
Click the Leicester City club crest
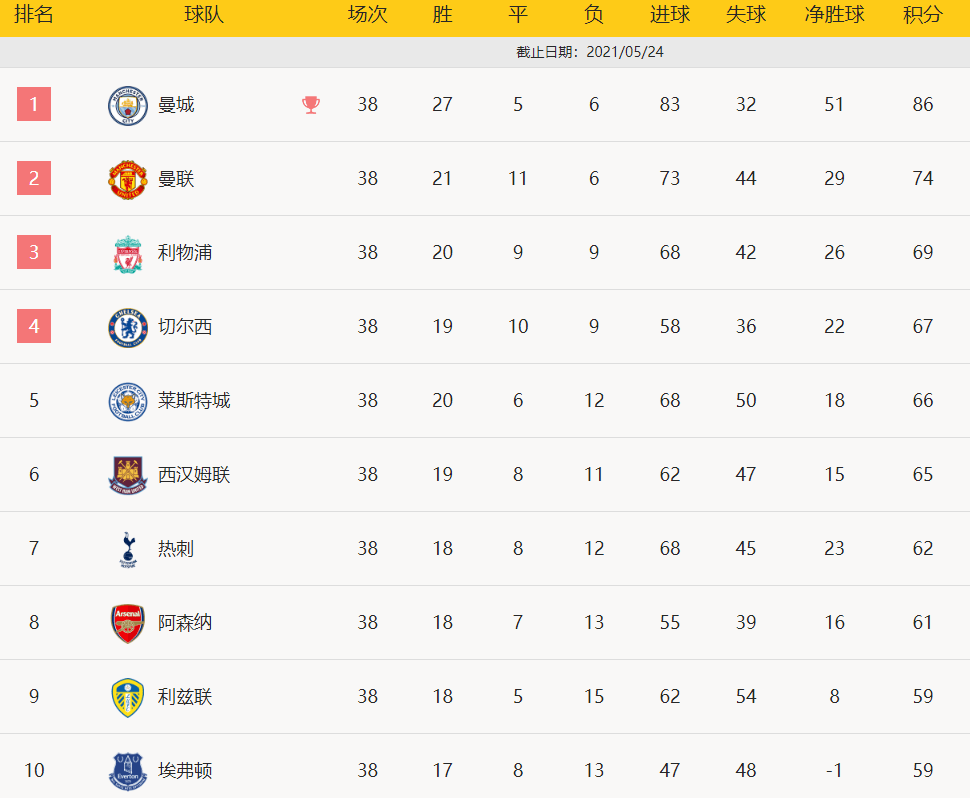coord(127,401)
